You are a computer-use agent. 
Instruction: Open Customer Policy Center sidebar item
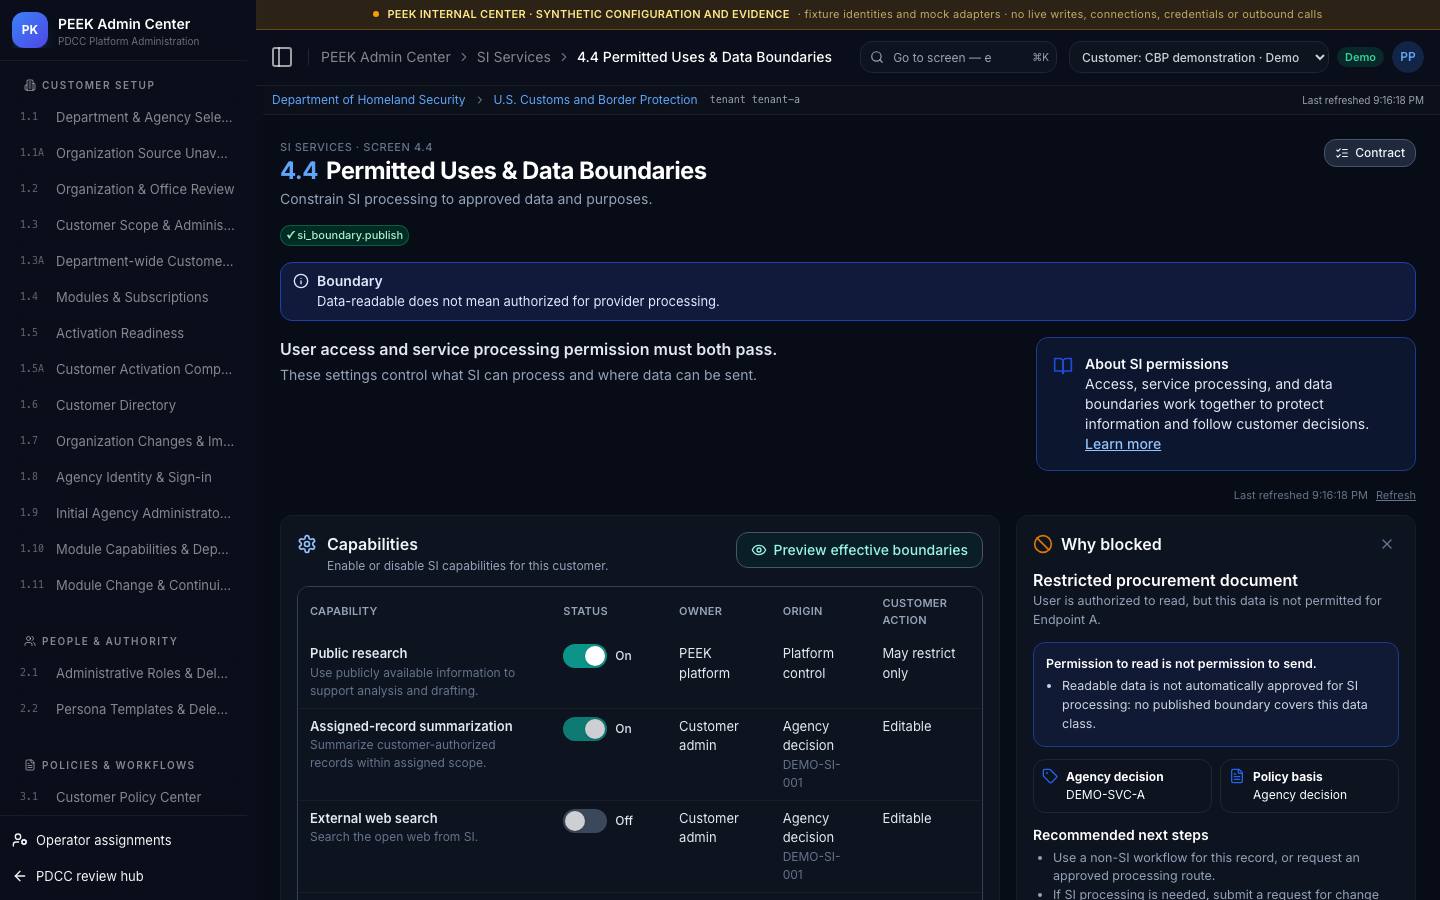pyautogui.click(x=128, y=797)
